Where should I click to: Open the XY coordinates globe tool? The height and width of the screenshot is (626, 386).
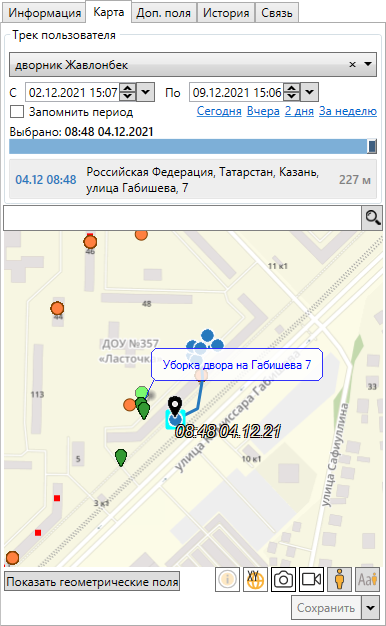click(x=255, y=579)
